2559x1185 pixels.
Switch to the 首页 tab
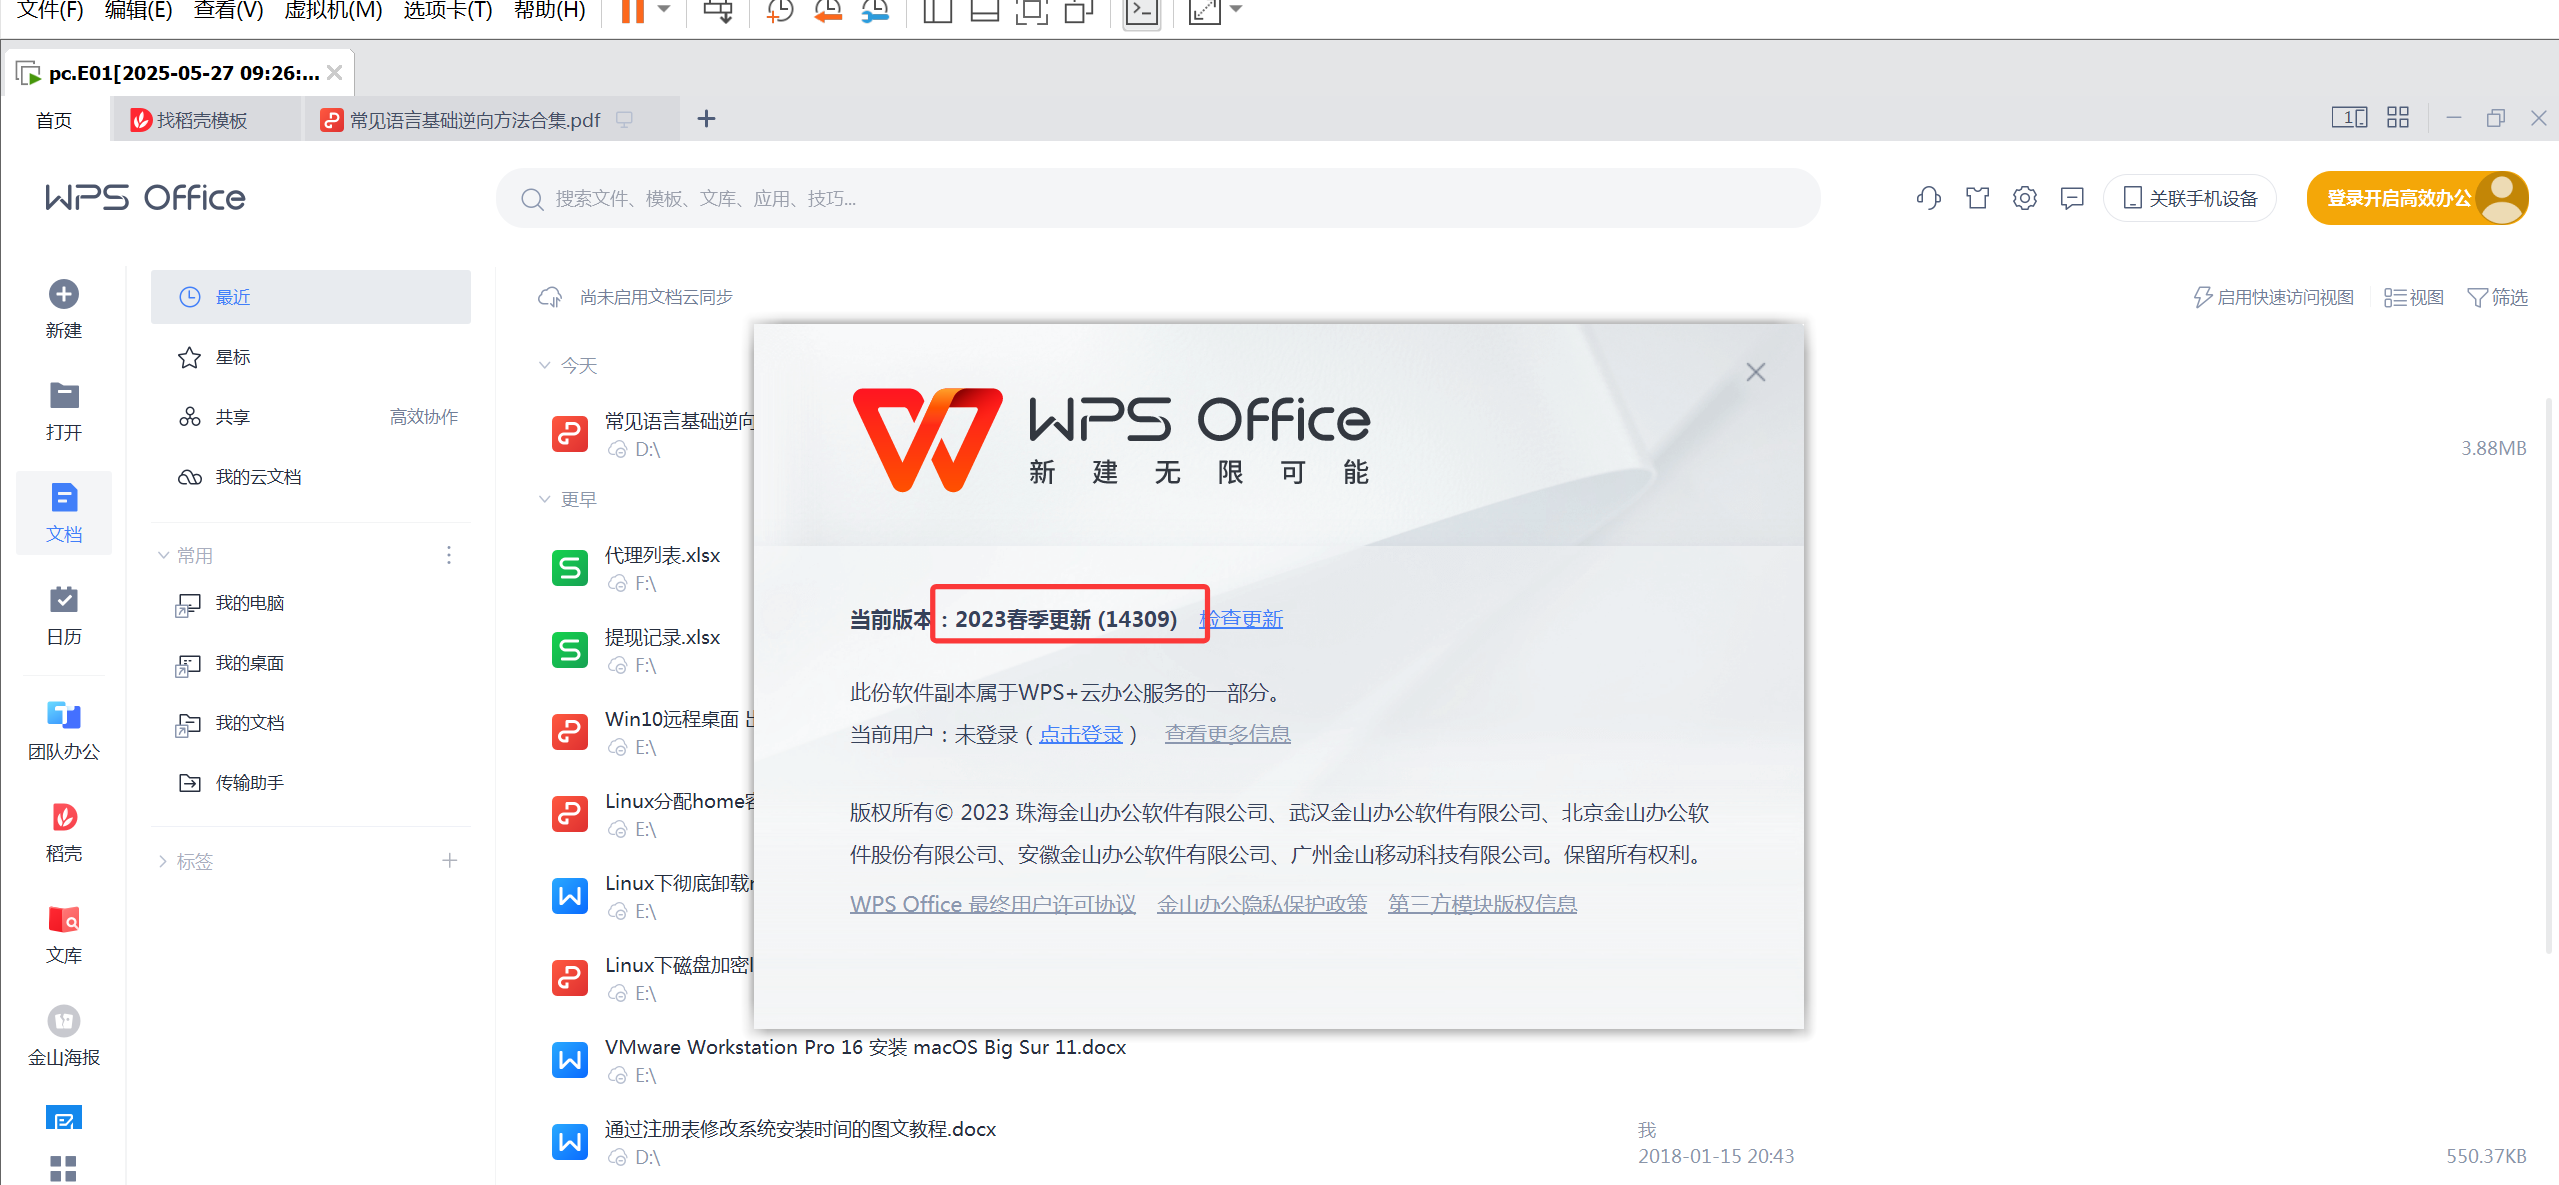click(54, 120)
